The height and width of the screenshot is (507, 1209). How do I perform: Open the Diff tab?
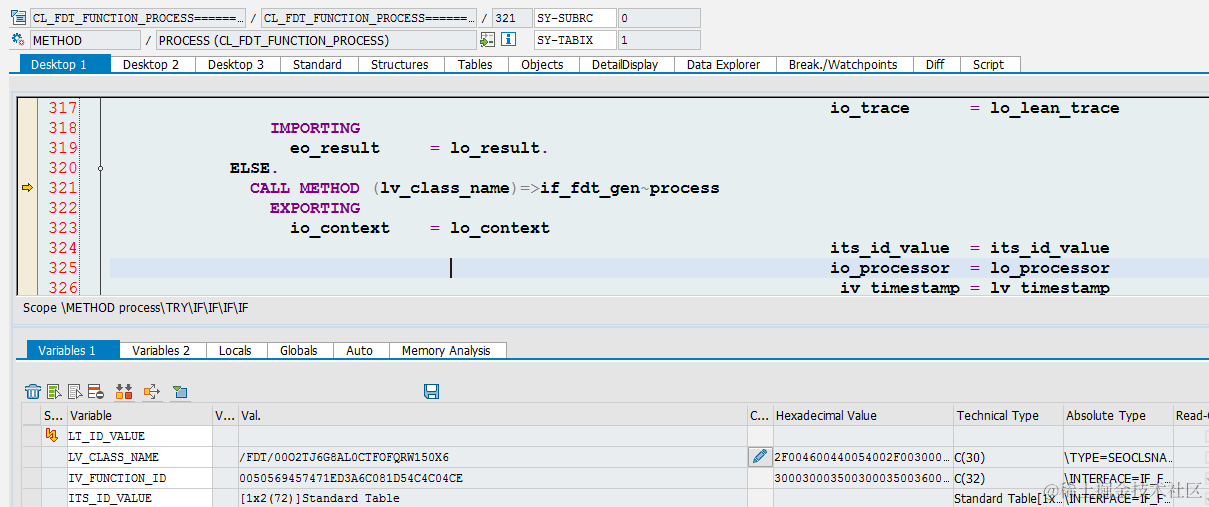point(935,64)
